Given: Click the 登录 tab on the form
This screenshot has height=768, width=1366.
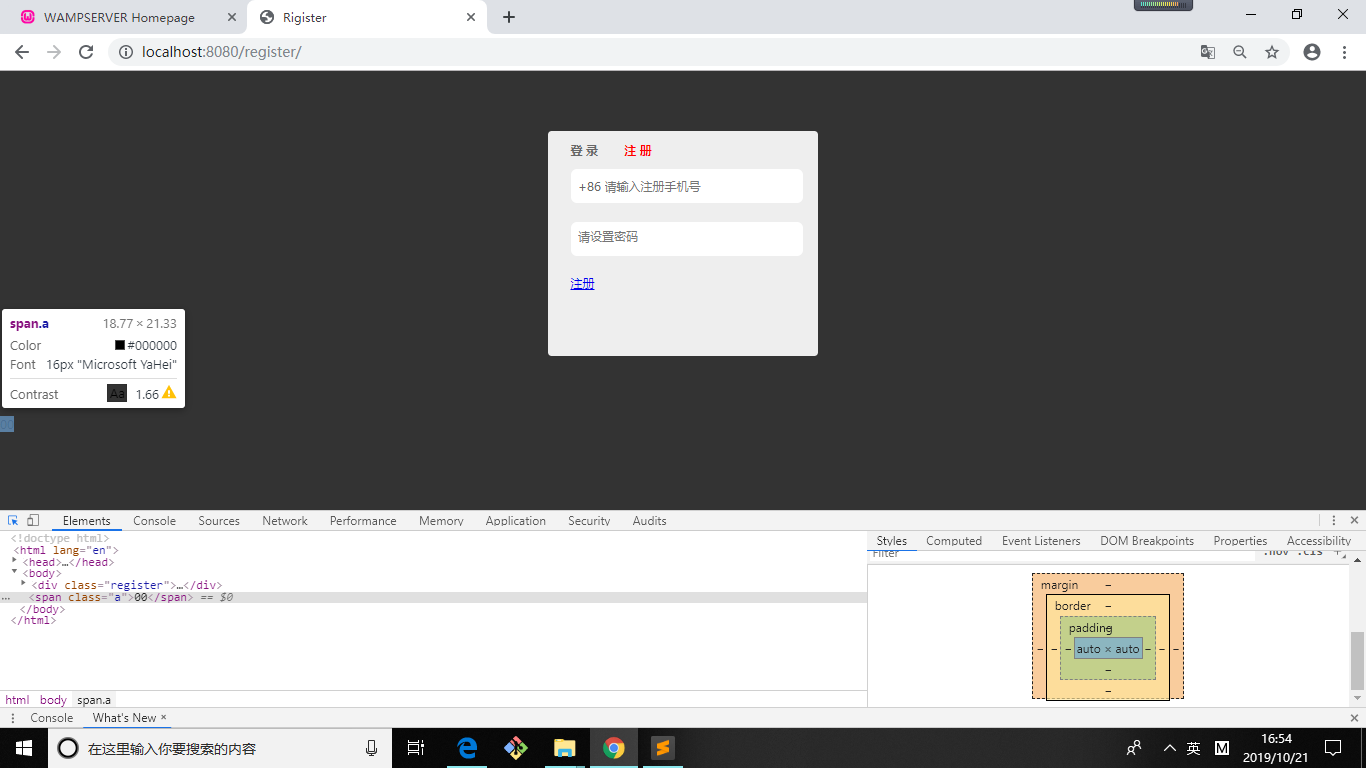Looking at the screenshot, I should tap(584, 151).
